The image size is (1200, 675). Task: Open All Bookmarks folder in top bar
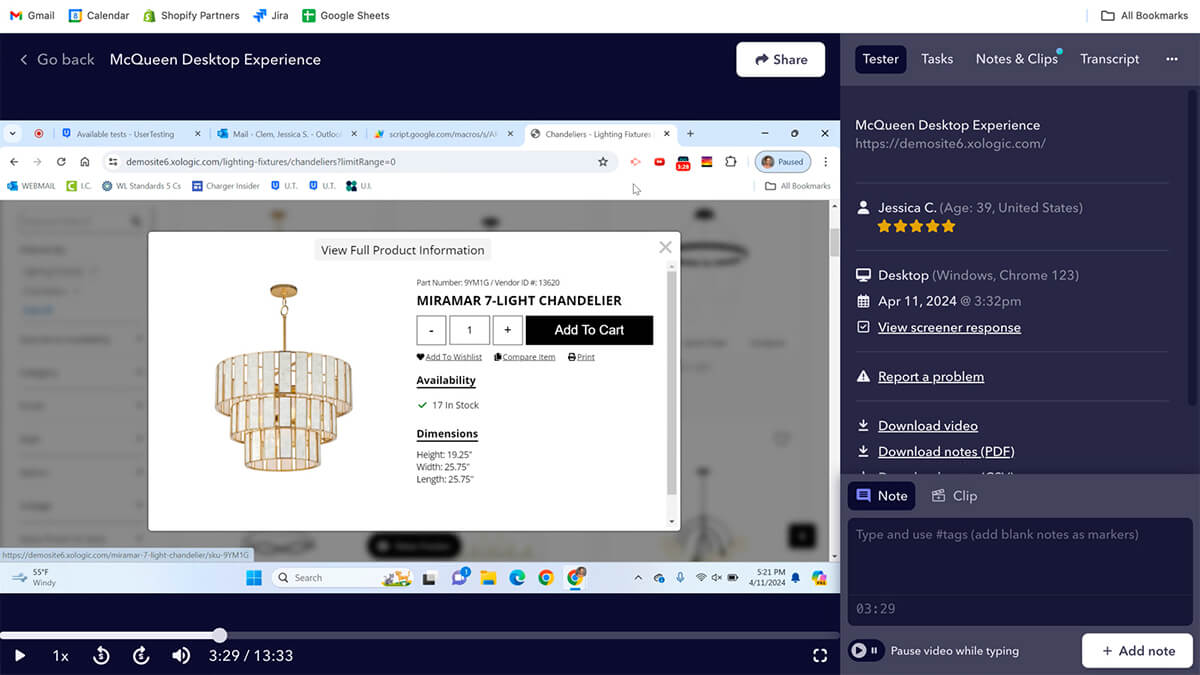1144,16
